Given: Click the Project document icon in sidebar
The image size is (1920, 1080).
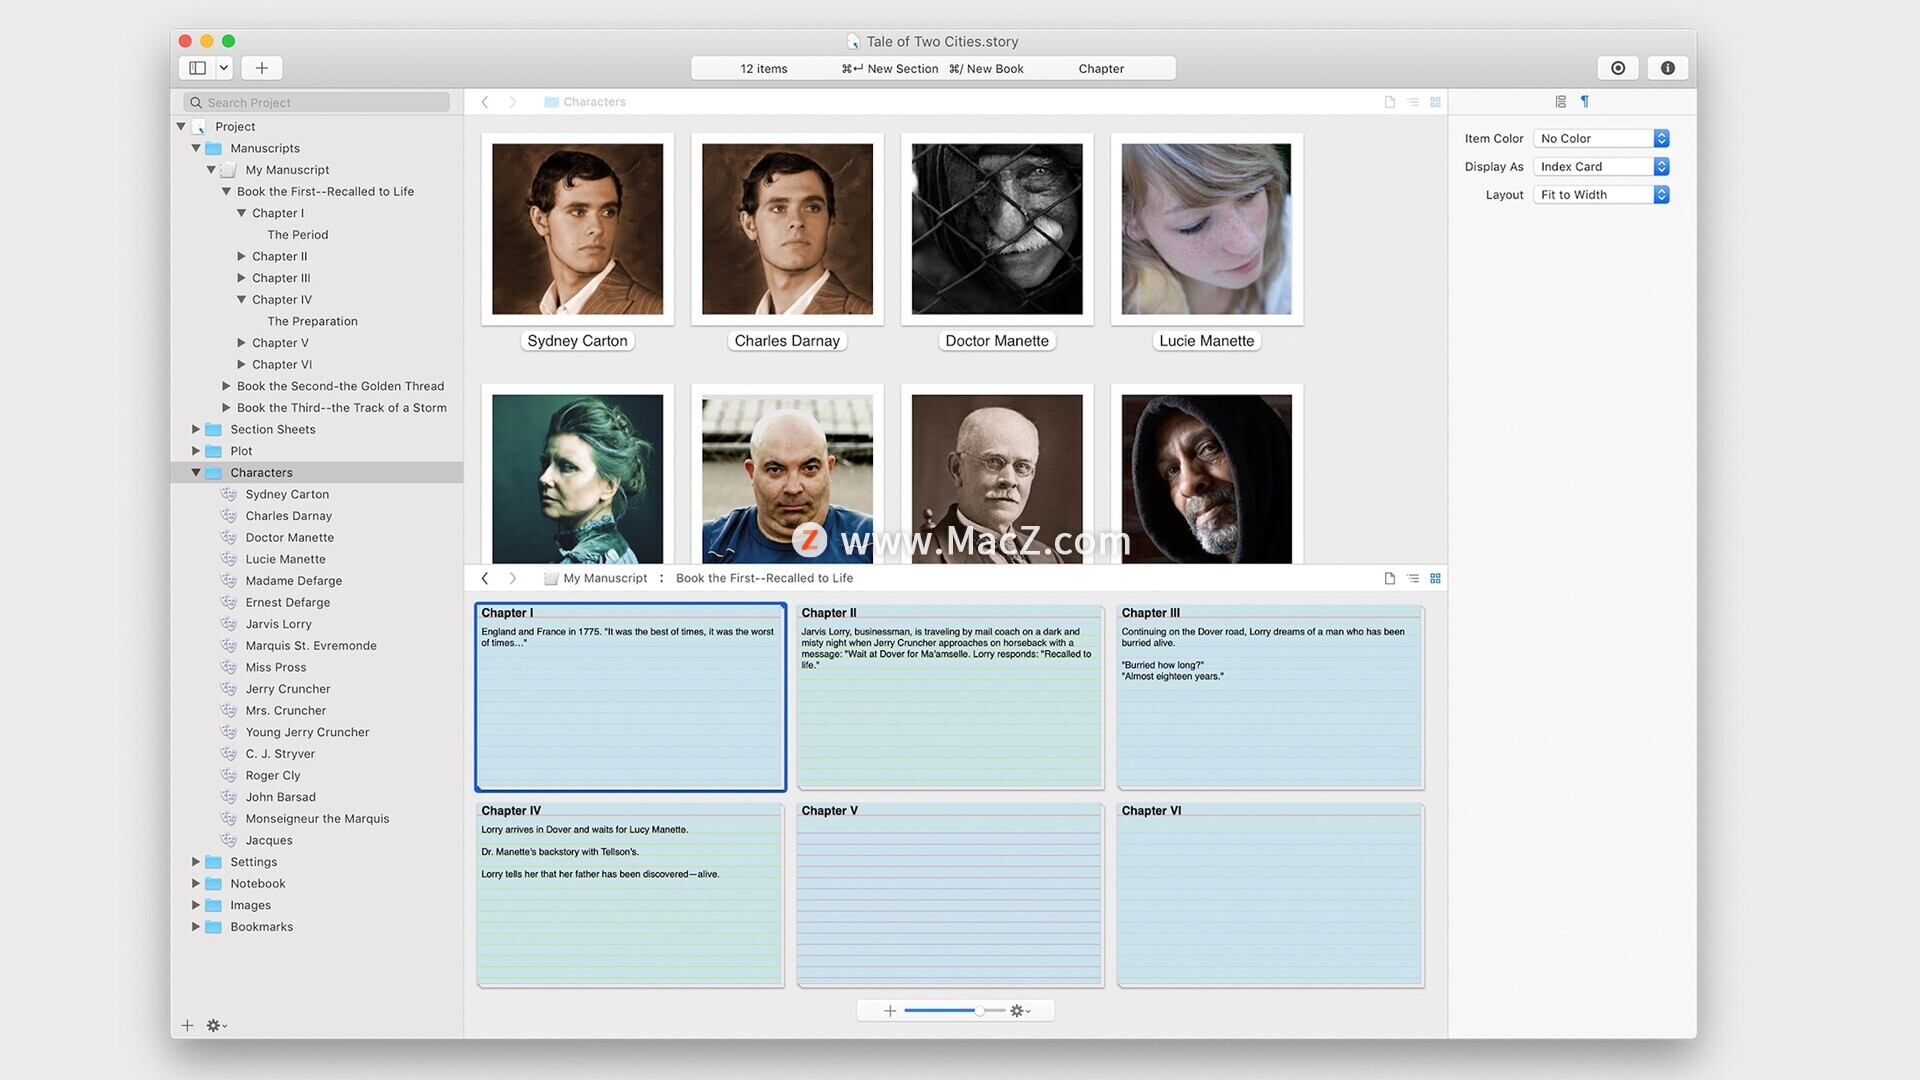Looking at the screenshot, I should click(x=198, y=127).
